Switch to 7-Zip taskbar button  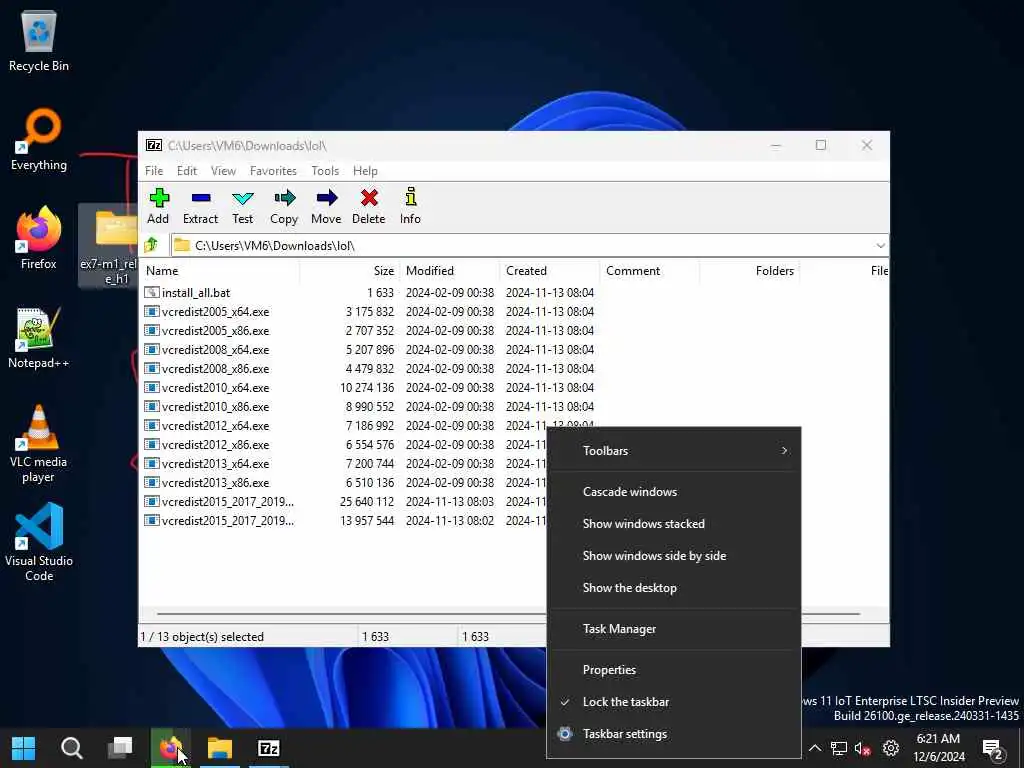click(x=268, y=748)
